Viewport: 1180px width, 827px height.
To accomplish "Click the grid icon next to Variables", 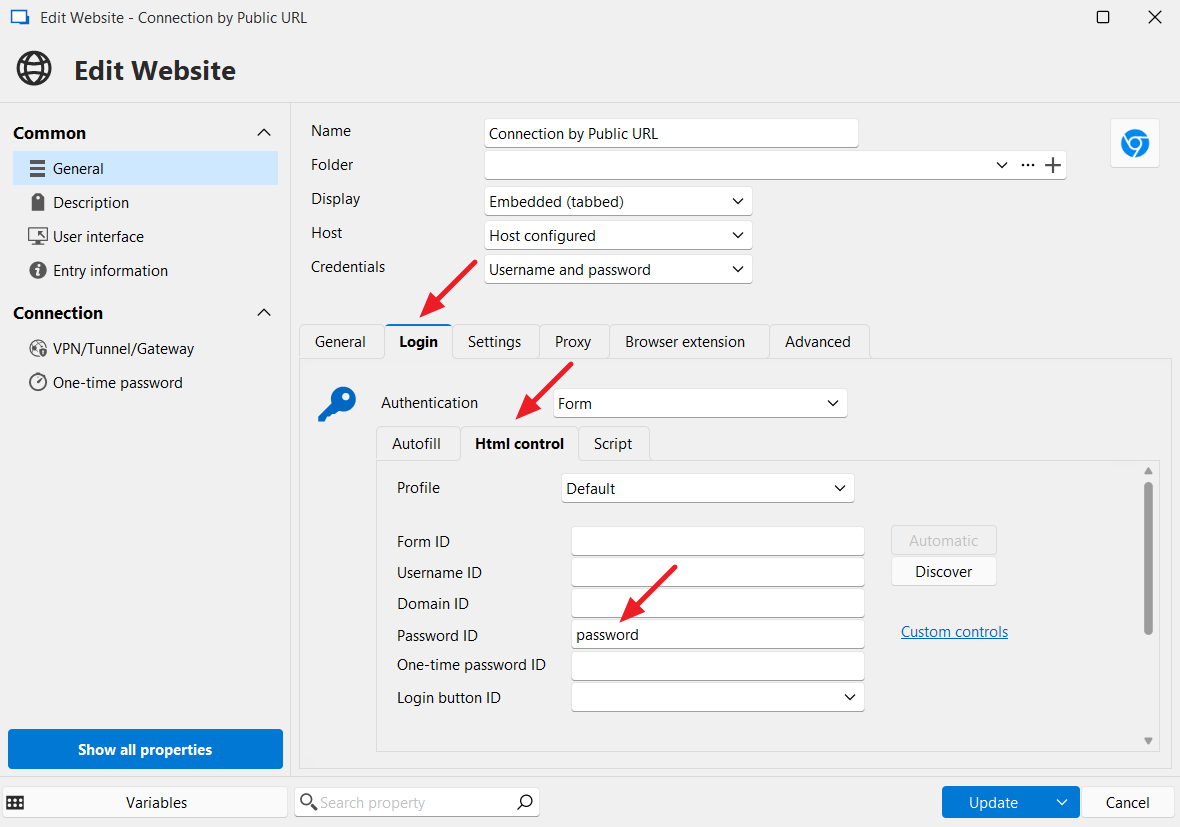I will tap(16, 802).
